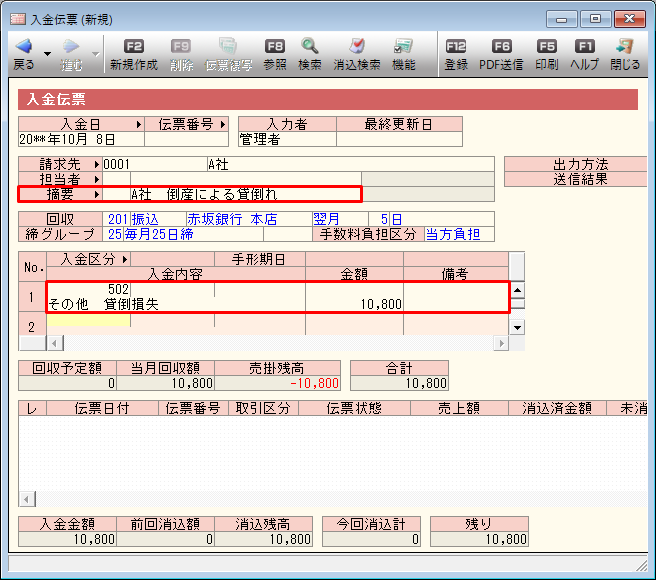Click the window title bar app icon
The image size is (658, 580).
click(18, 19)
